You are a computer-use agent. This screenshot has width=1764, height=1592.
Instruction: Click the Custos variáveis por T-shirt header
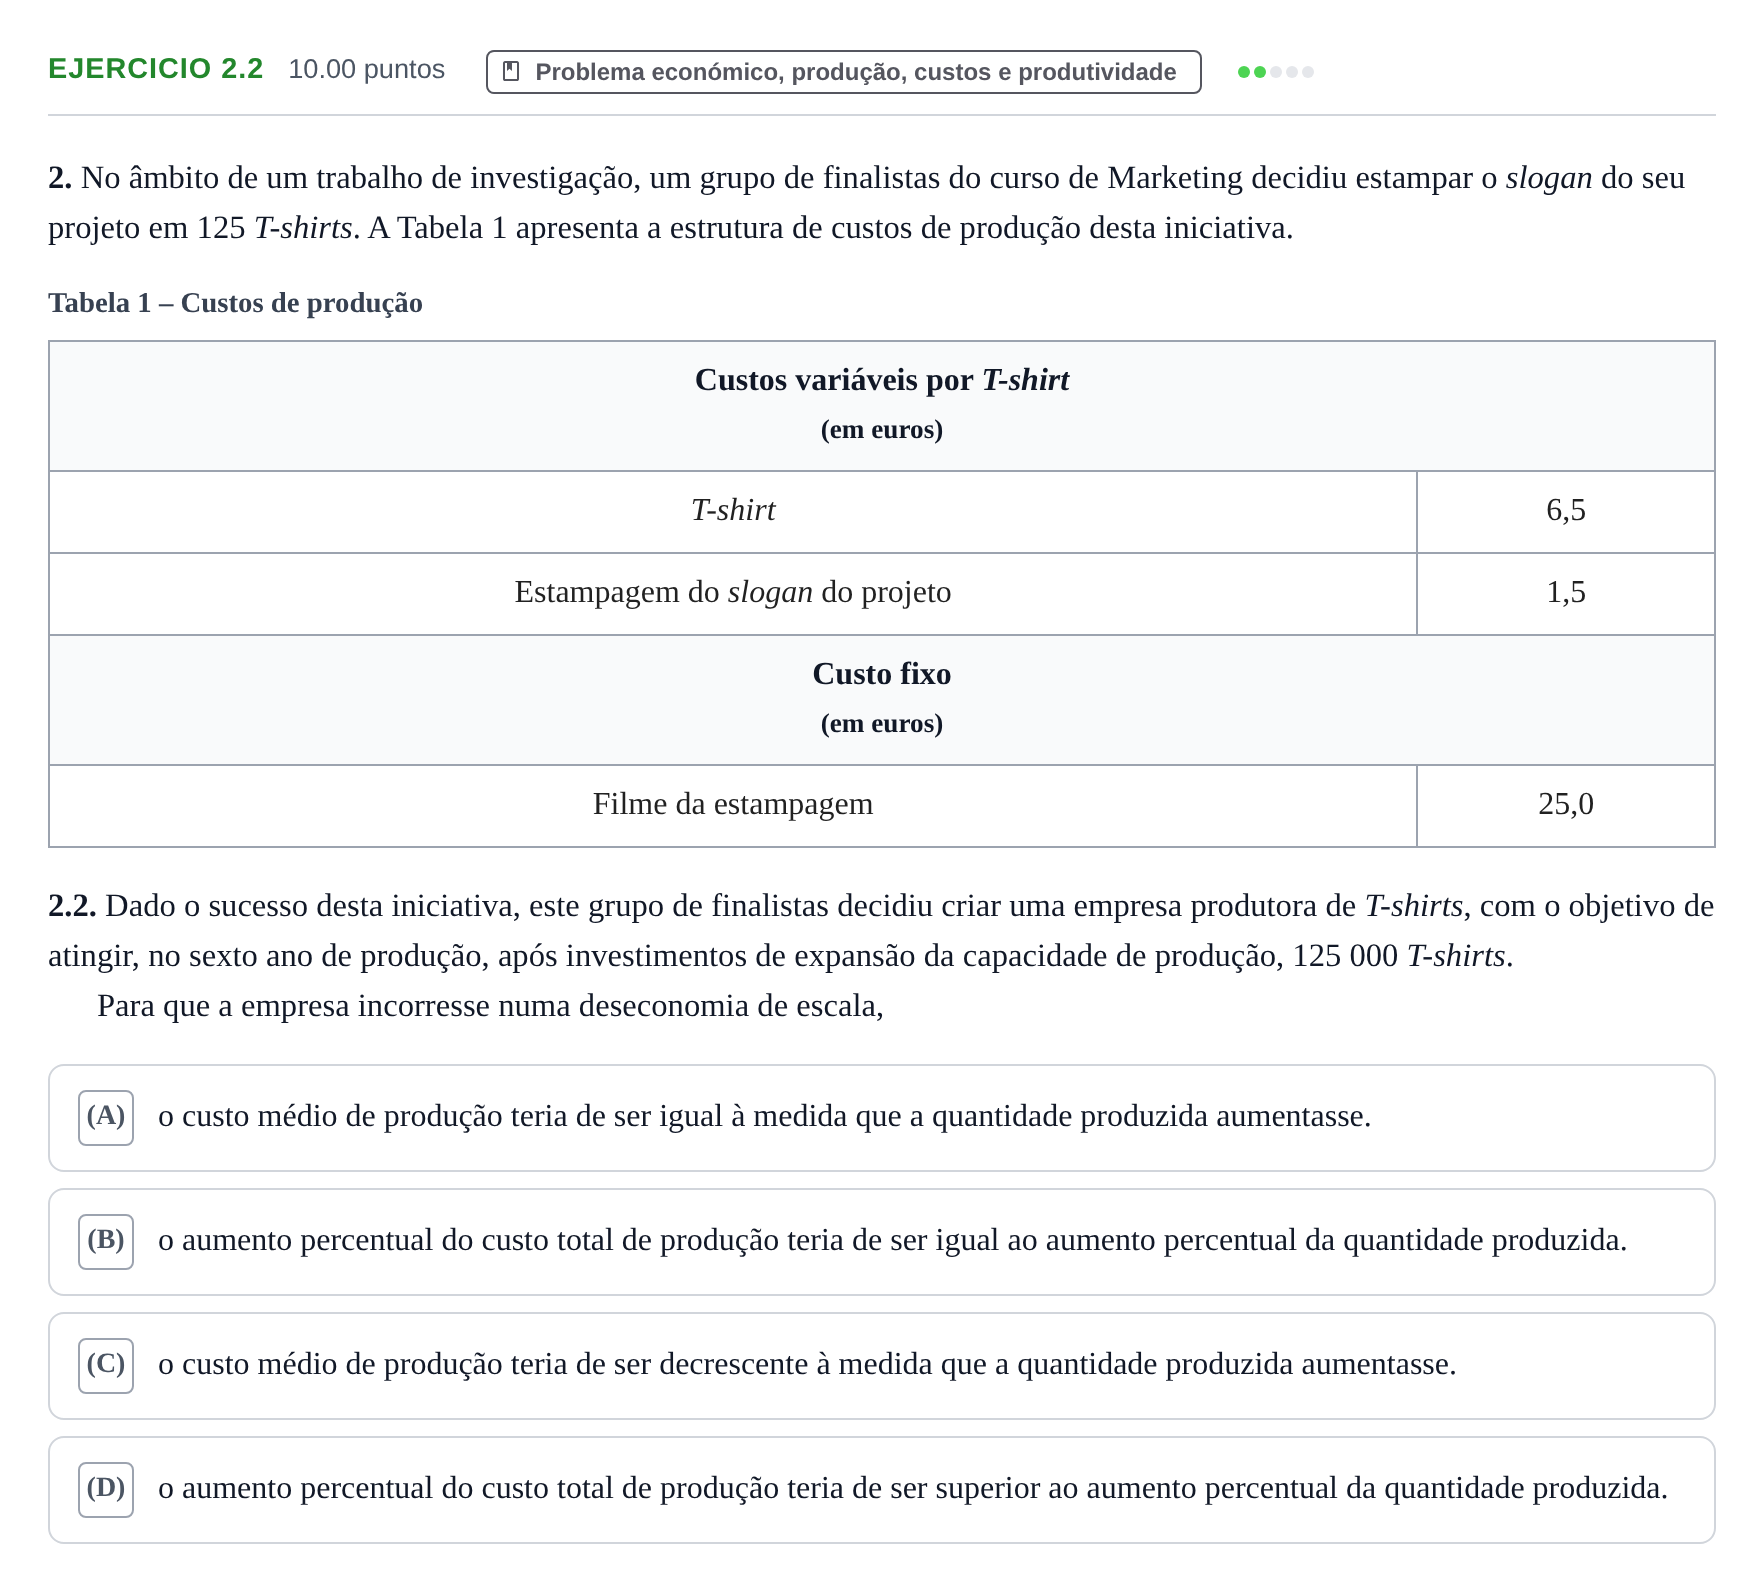[x=881, y=405]
